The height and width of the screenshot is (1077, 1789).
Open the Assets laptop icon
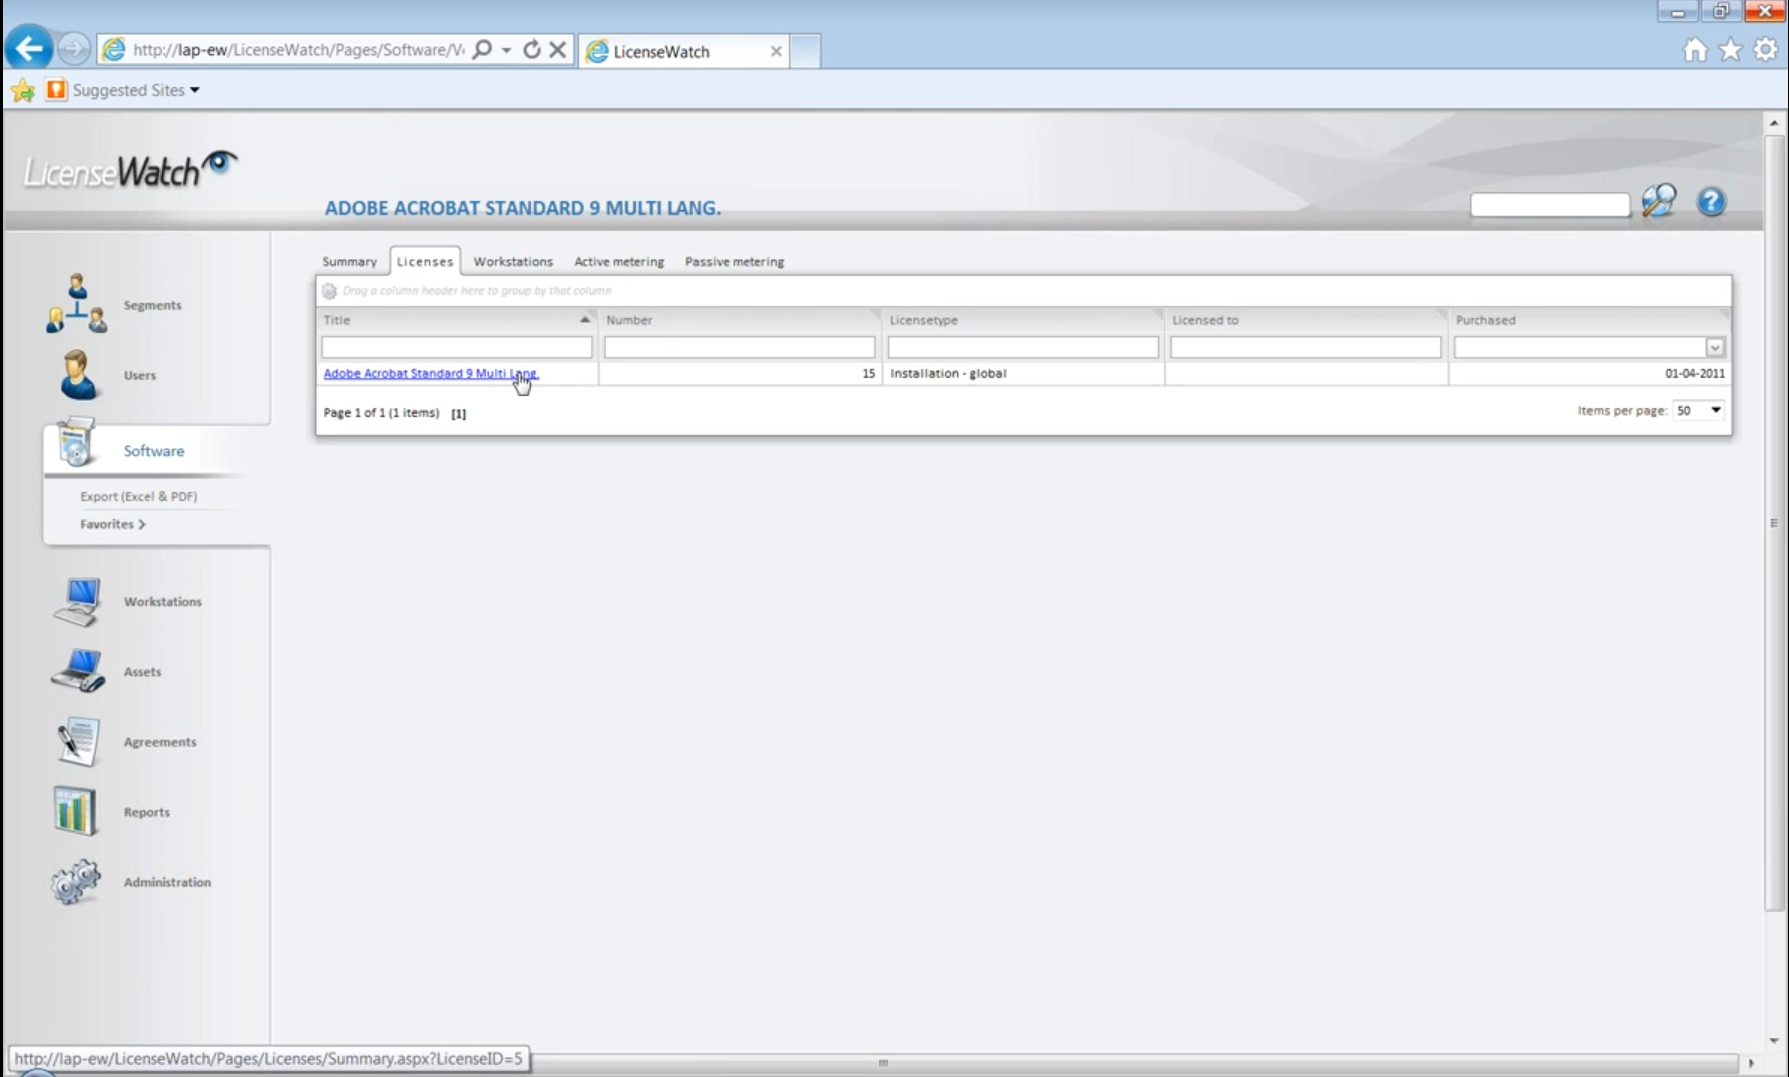[78, 671]
